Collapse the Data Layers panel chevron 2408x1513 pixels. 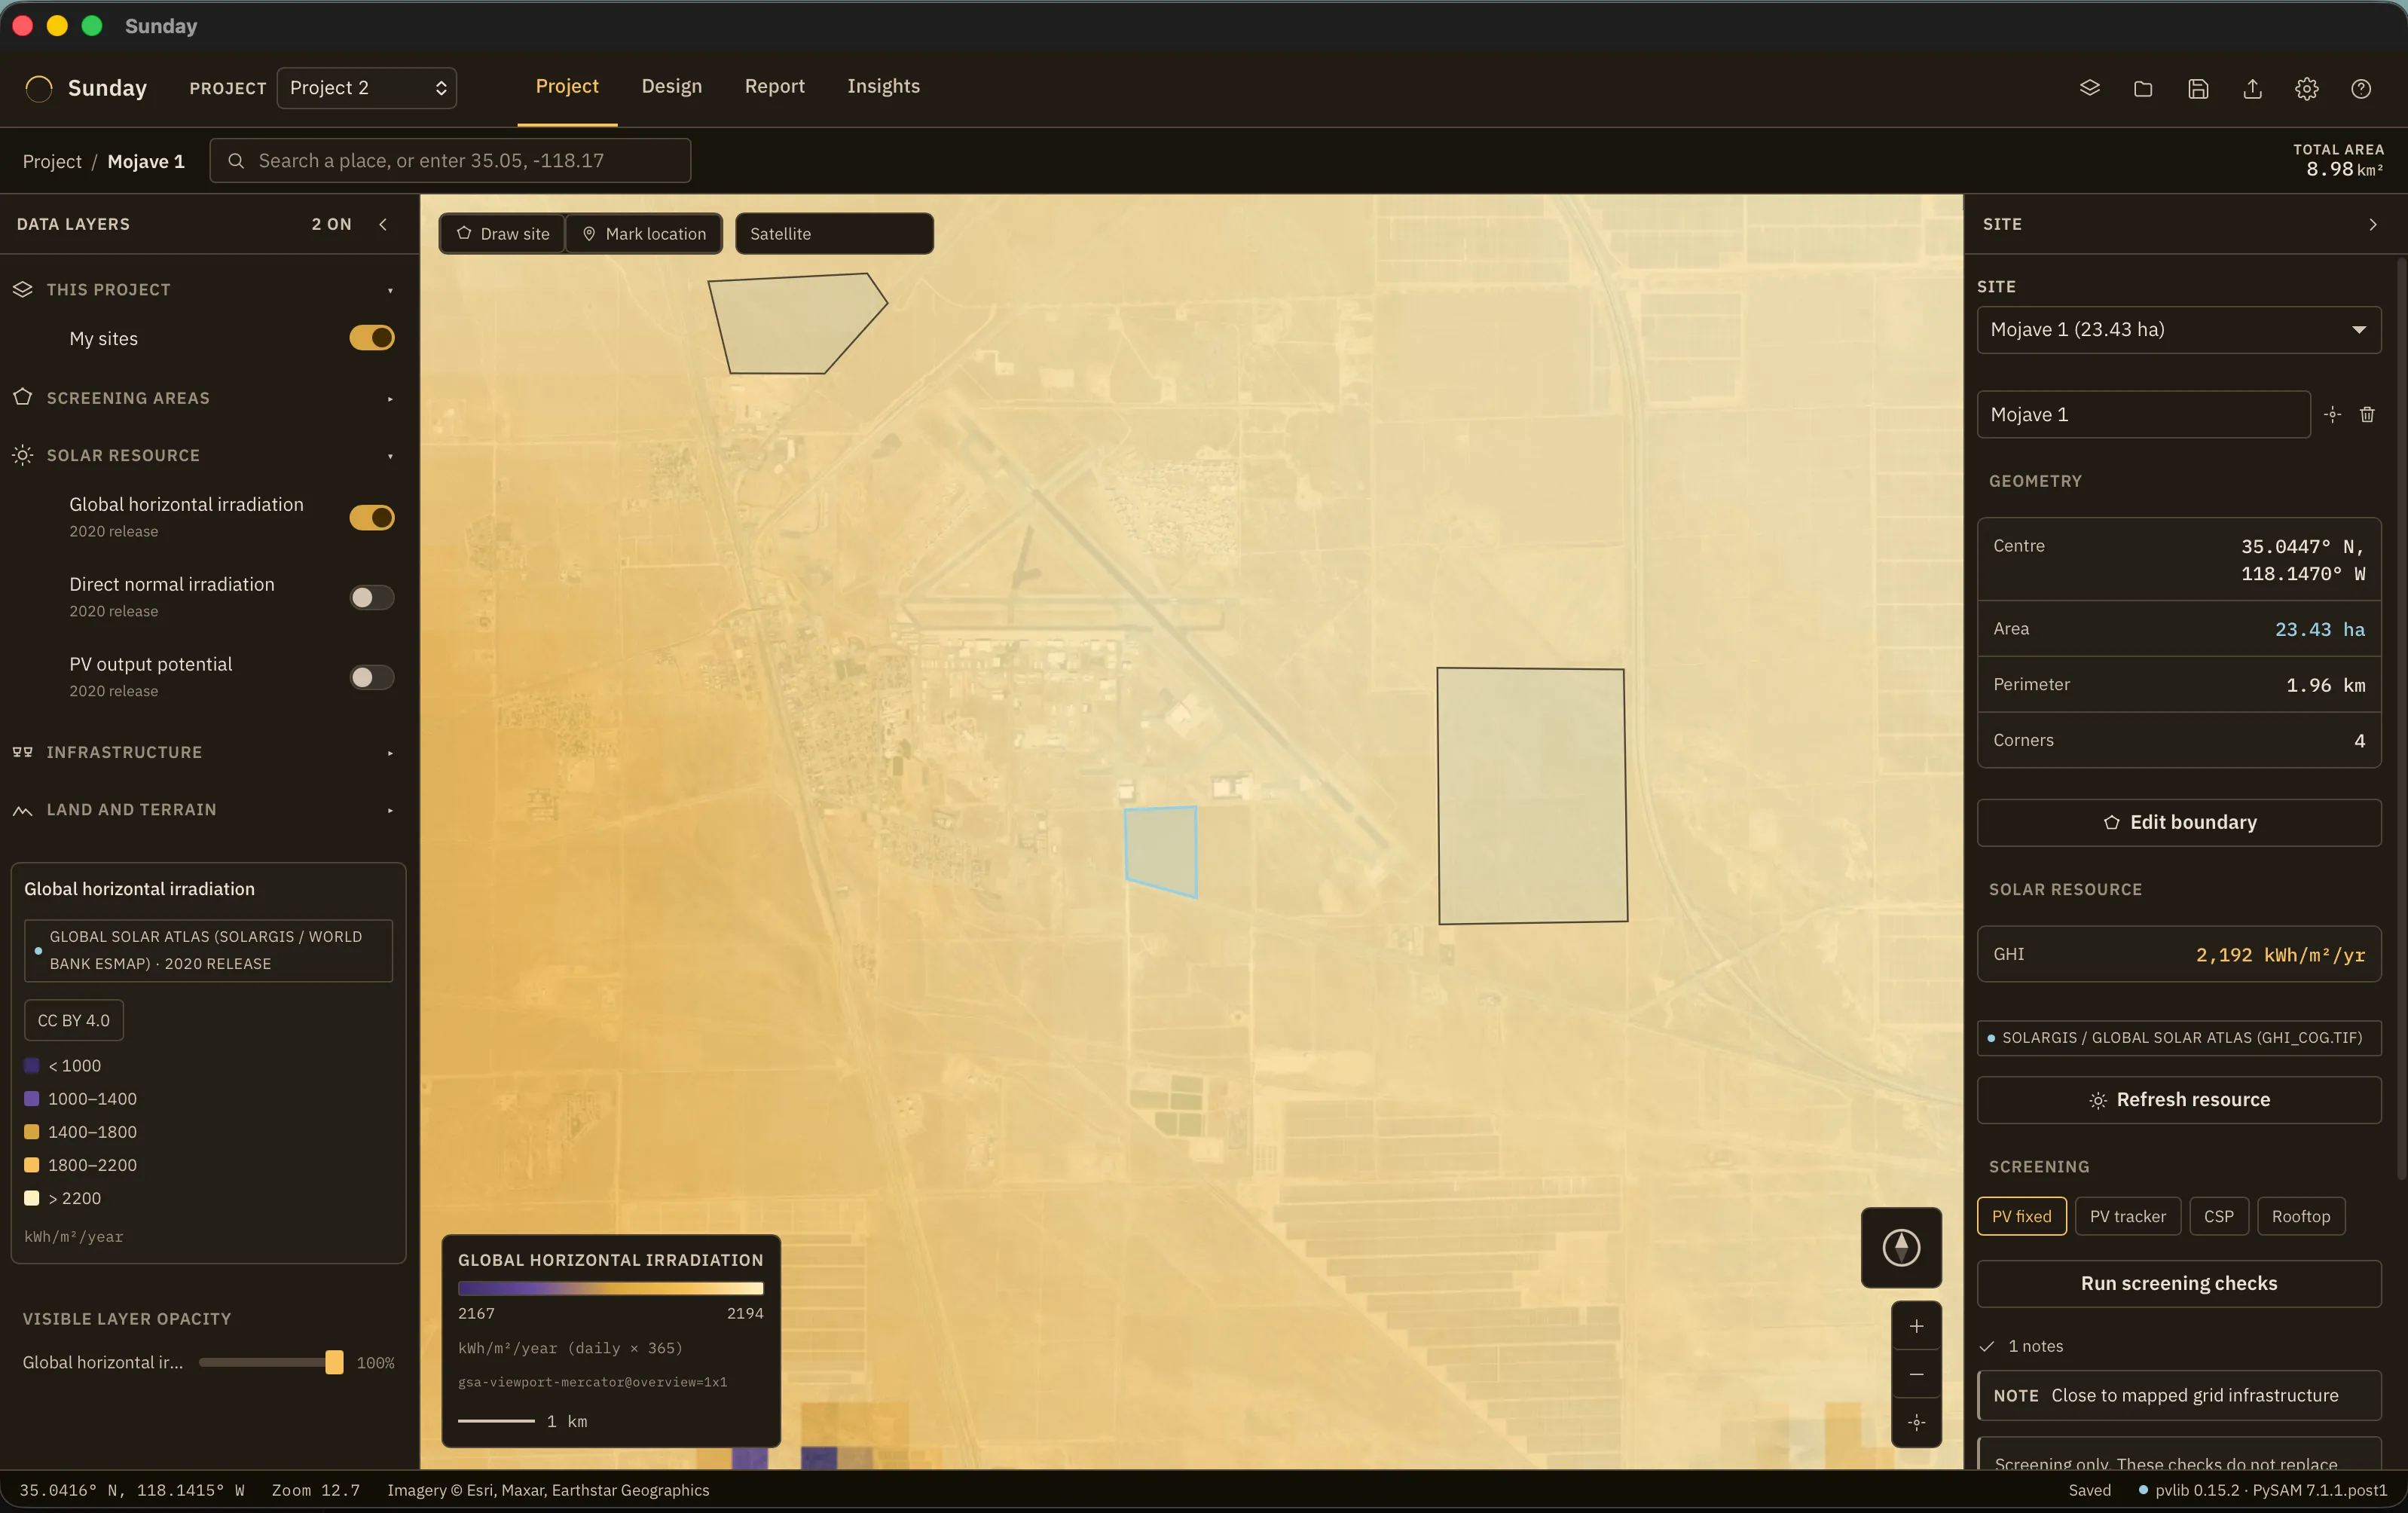pos(383,224)
